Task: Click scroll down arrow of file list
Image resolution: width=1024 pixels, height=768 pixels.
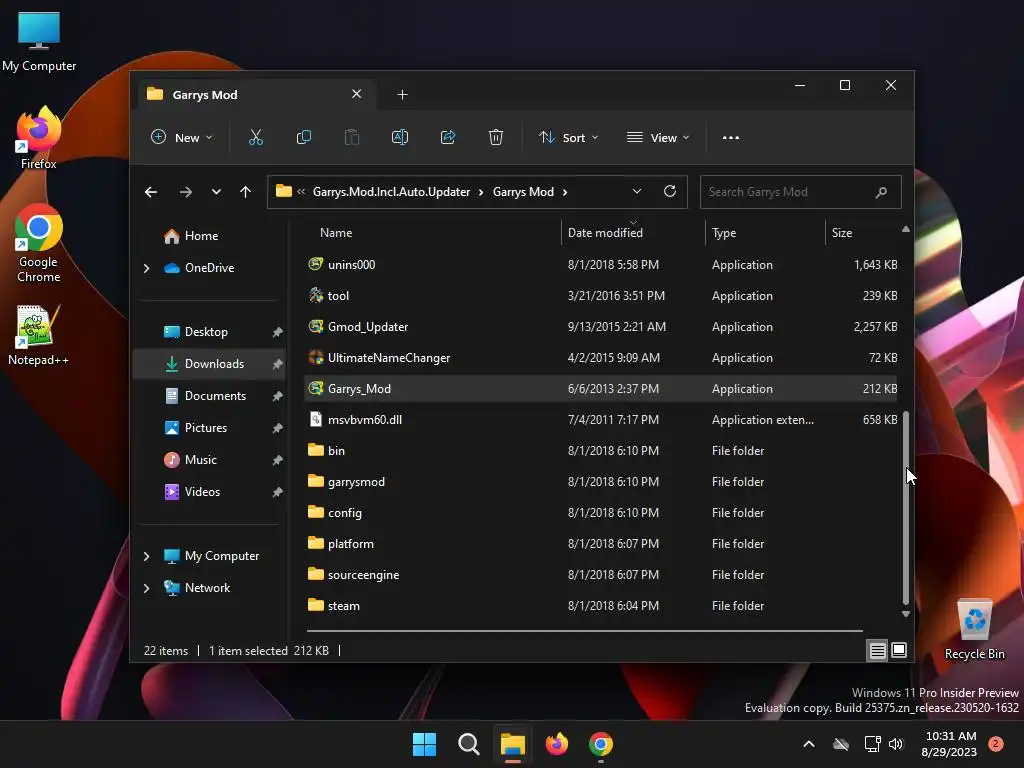Action: (x=906, y=614)
